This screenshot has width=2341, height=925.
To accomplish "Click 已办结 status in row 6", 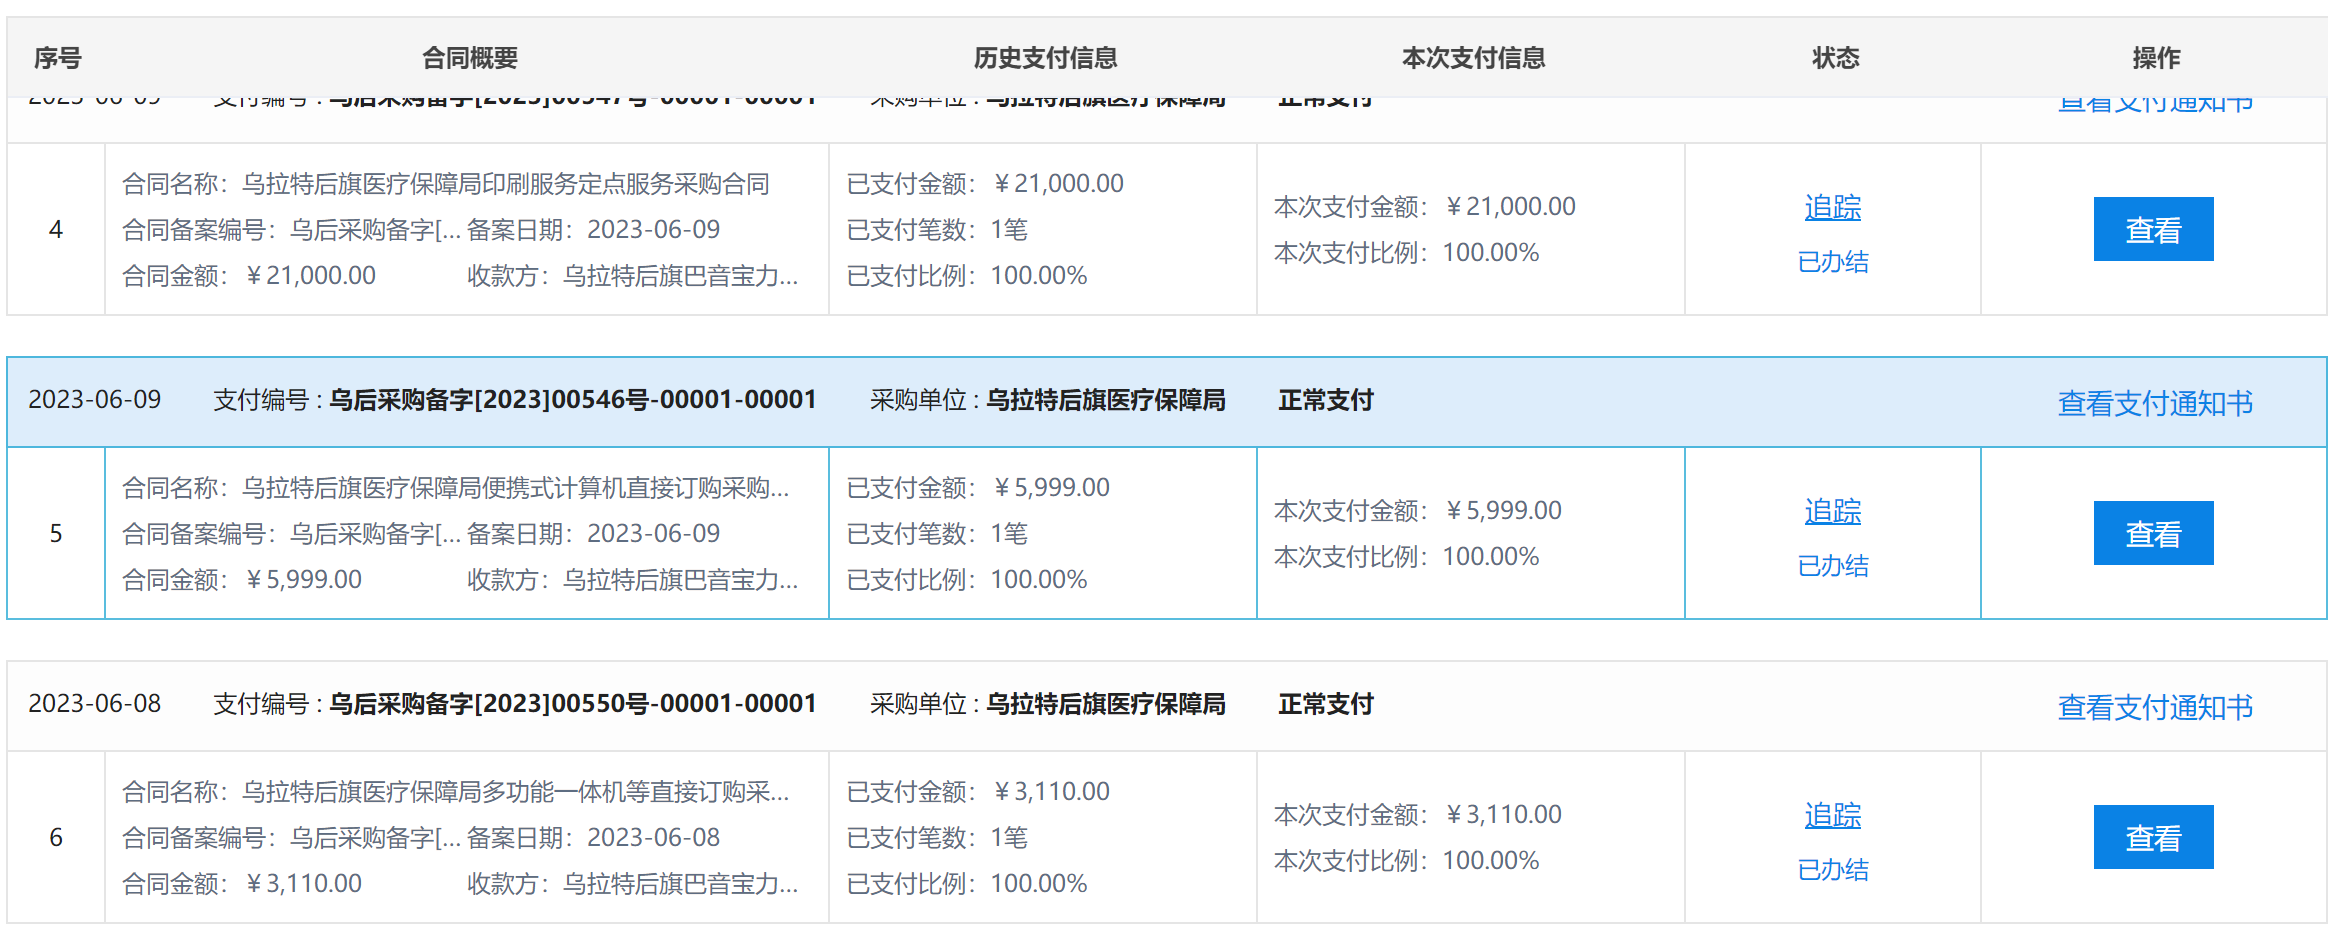I will coord(1833,869).
